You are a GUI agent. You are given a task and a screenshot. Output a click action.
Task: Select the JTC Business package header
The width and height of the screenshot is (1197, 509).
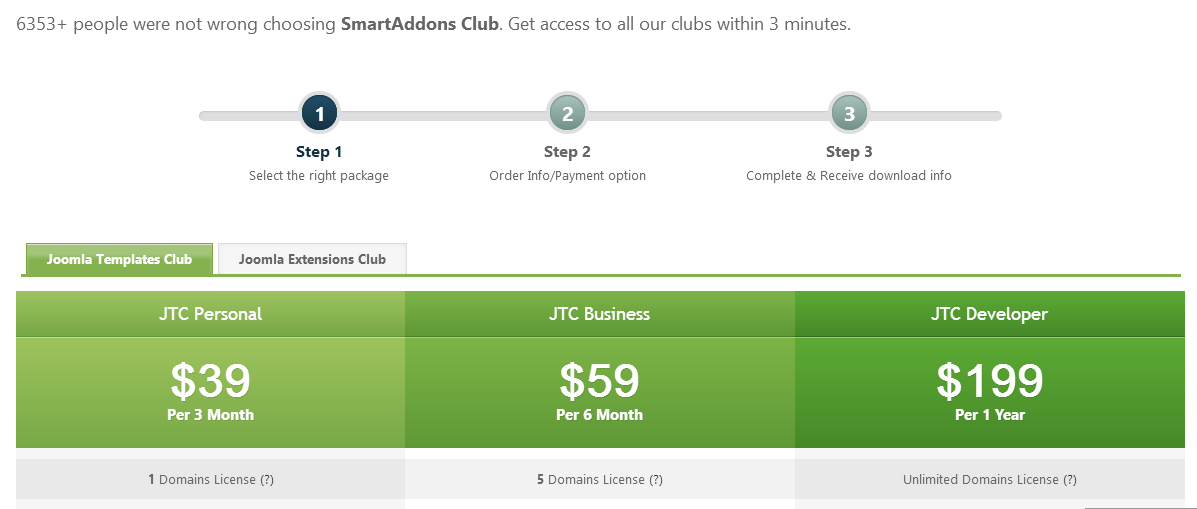tap(599, 314)
